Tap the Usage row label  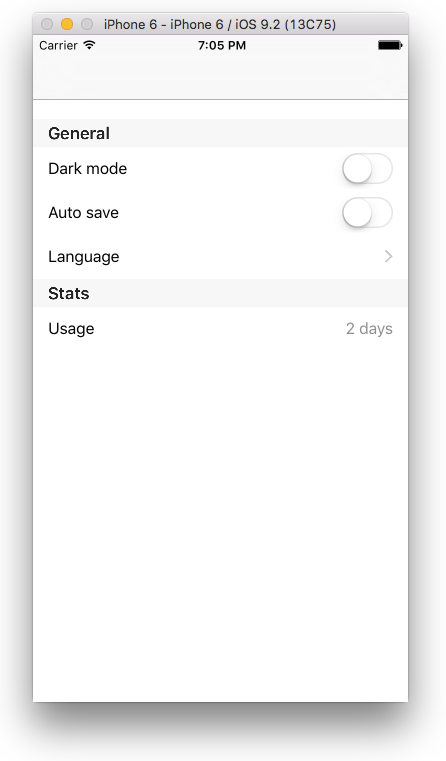tap(71, 329)
